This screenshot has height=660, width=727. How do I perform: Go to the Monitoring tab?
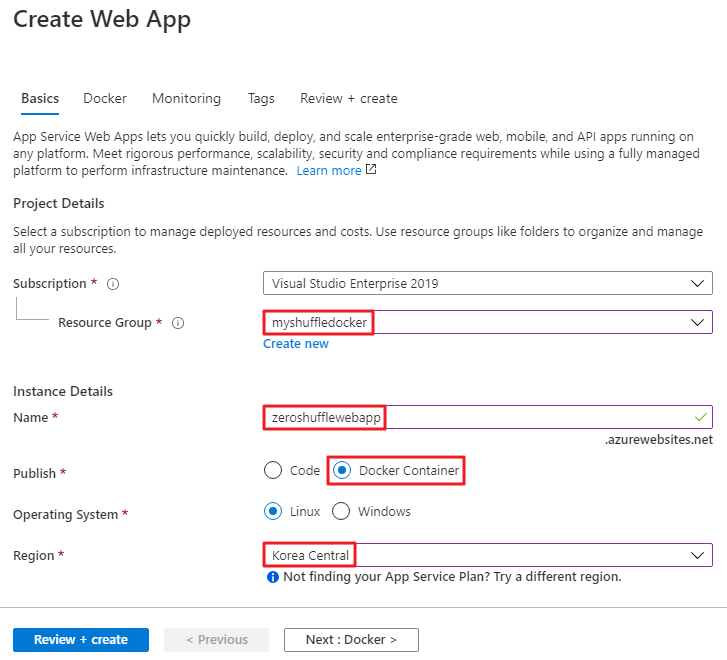tap(186, 98)
